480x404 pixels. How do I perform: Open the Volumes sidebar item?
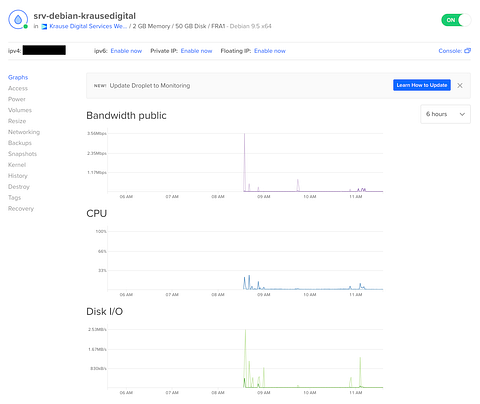pos(20,110)
